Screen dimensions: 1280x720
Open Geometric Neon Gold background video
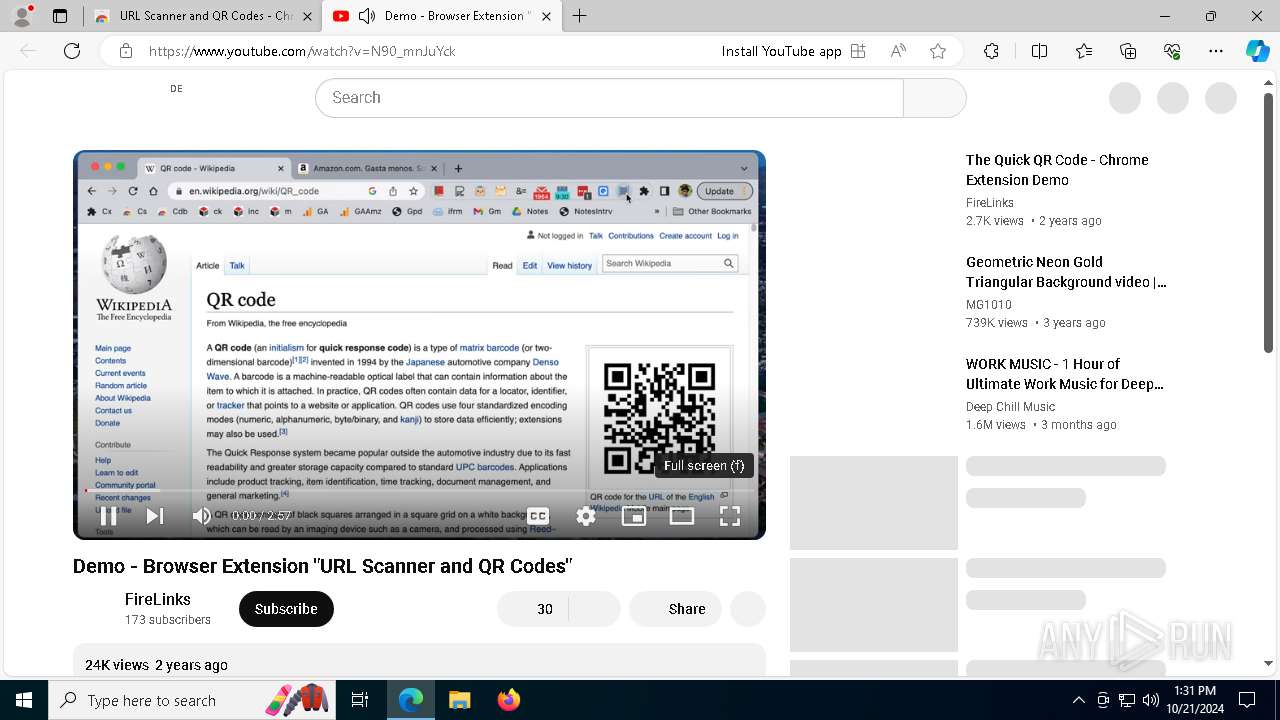coord(1066,272)
